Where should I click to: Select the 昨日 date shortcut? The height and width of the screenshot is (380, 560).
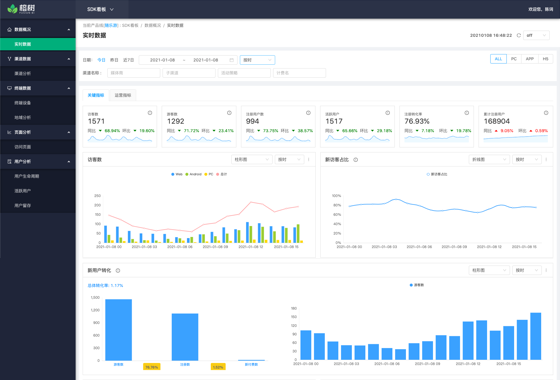click(x=114, y=60)
